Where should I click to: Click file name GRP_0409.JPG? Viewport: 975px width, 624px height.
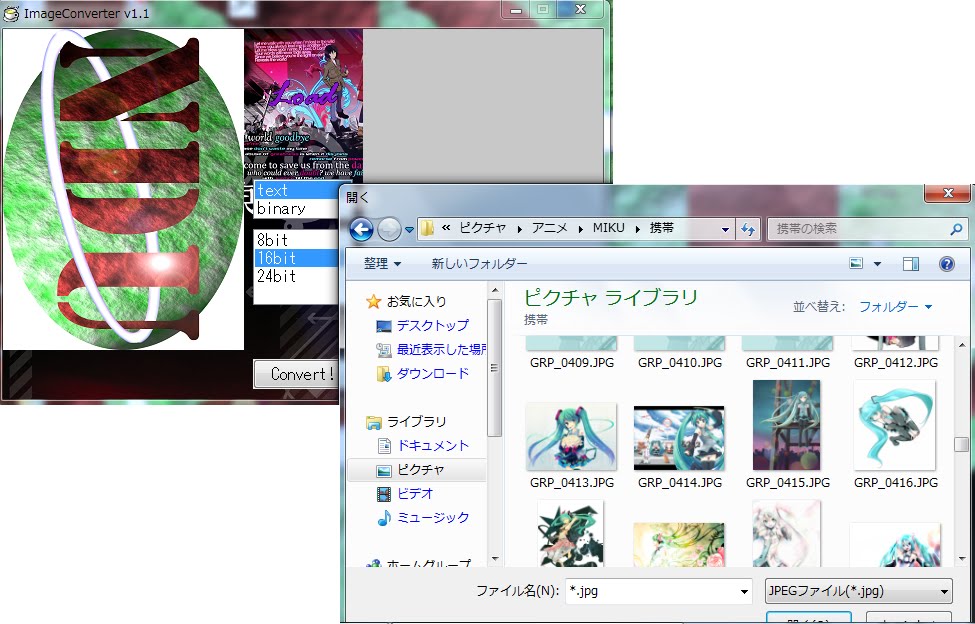pyautogui.click(x=571, y=362)
